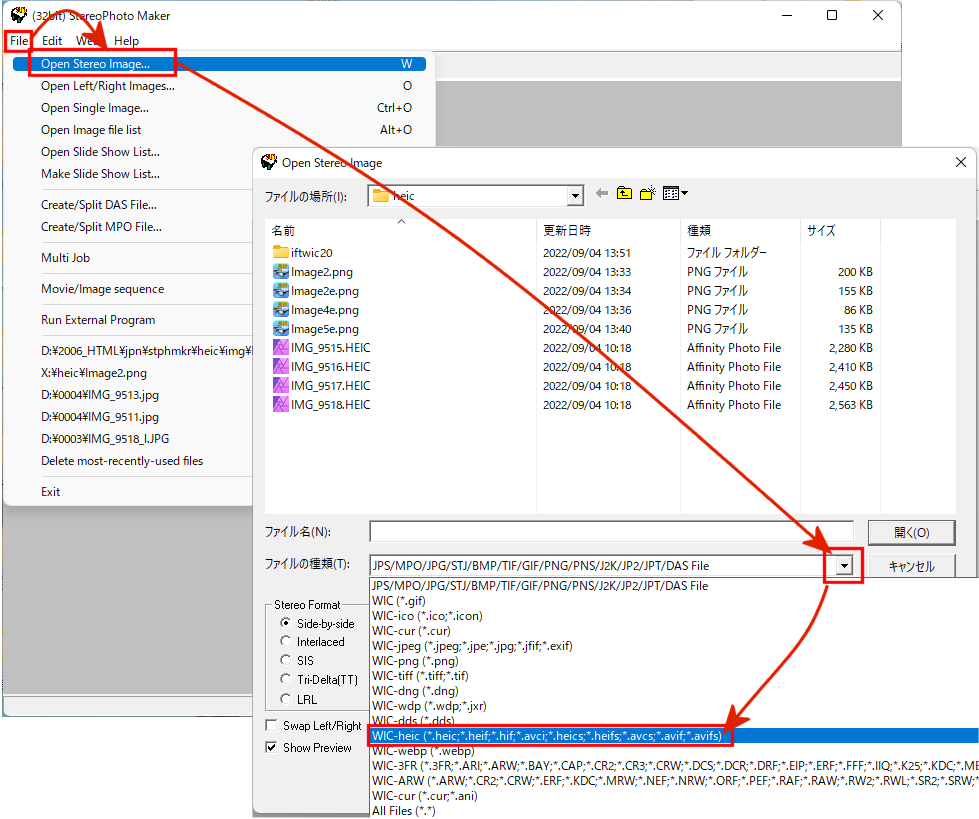Click the iftwic20 folder icon
The image size is (979, 819).
click(x=281, y=252)
